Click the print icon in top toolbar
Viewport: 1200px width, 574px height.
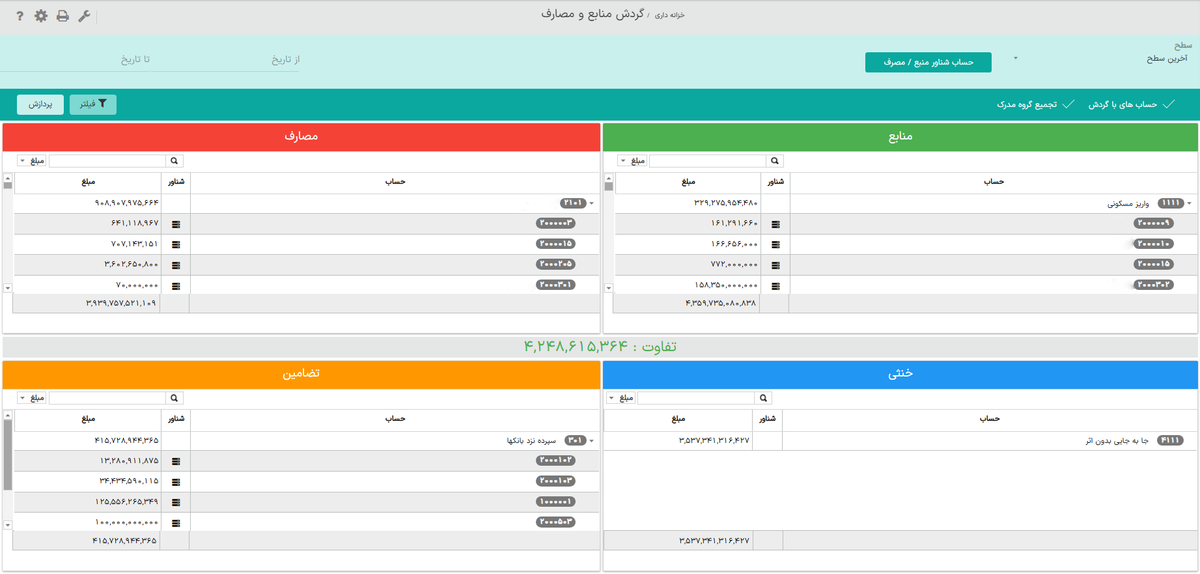click(x=62, y=17)
